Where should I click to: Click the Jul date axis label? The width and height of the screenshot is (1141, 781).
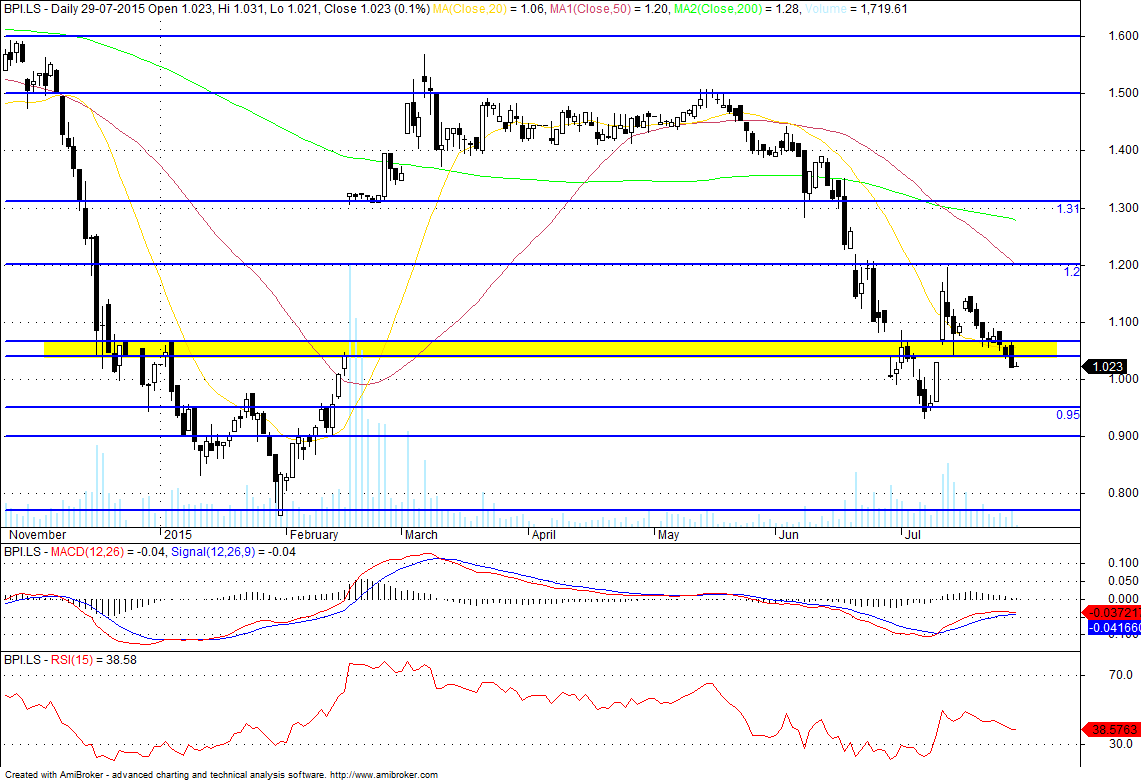click(913, 535)
